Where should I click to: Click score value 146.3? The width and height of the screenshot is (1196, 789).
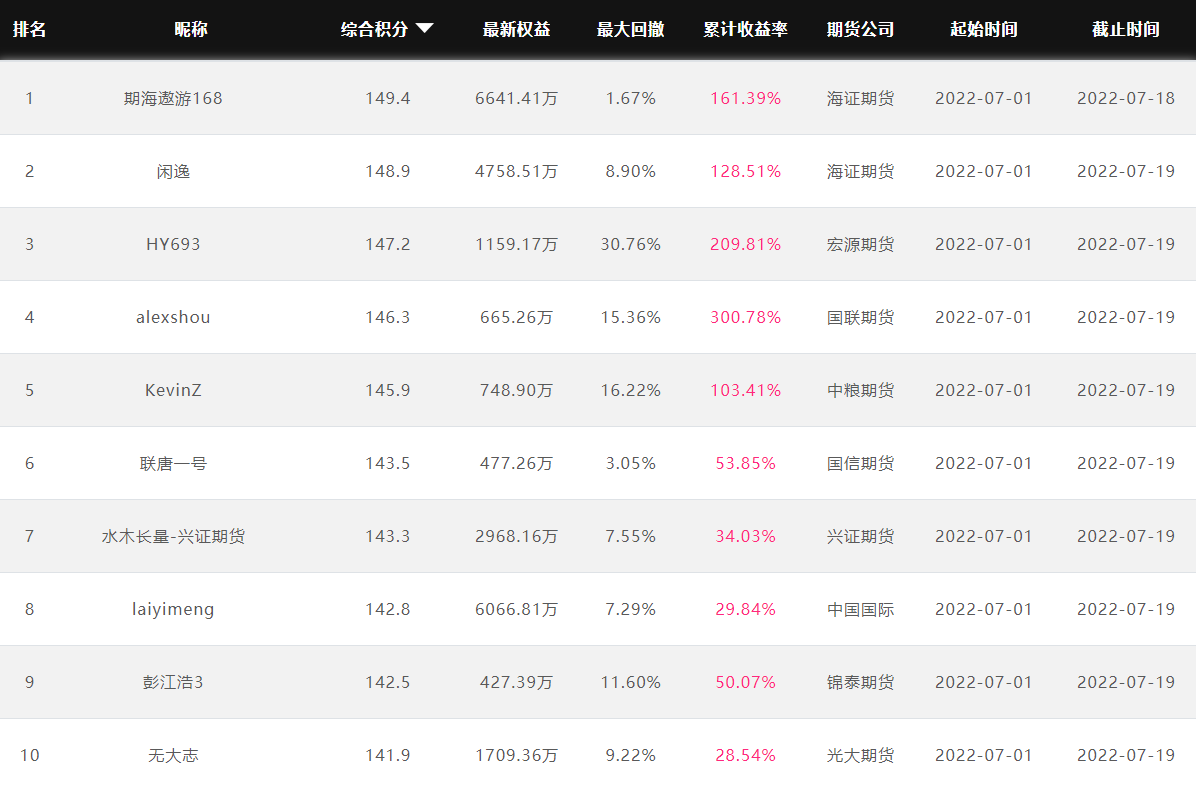387,317
